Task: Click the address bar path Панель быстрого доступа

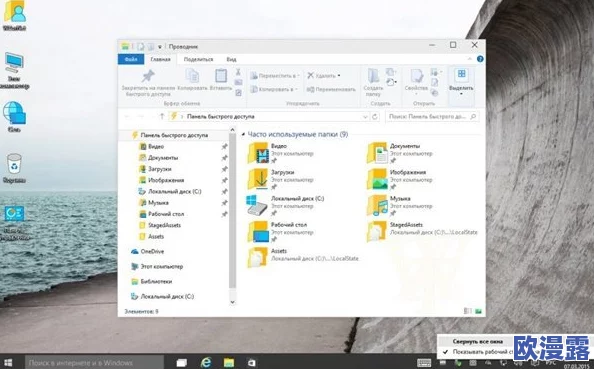Action: [220, 117]
